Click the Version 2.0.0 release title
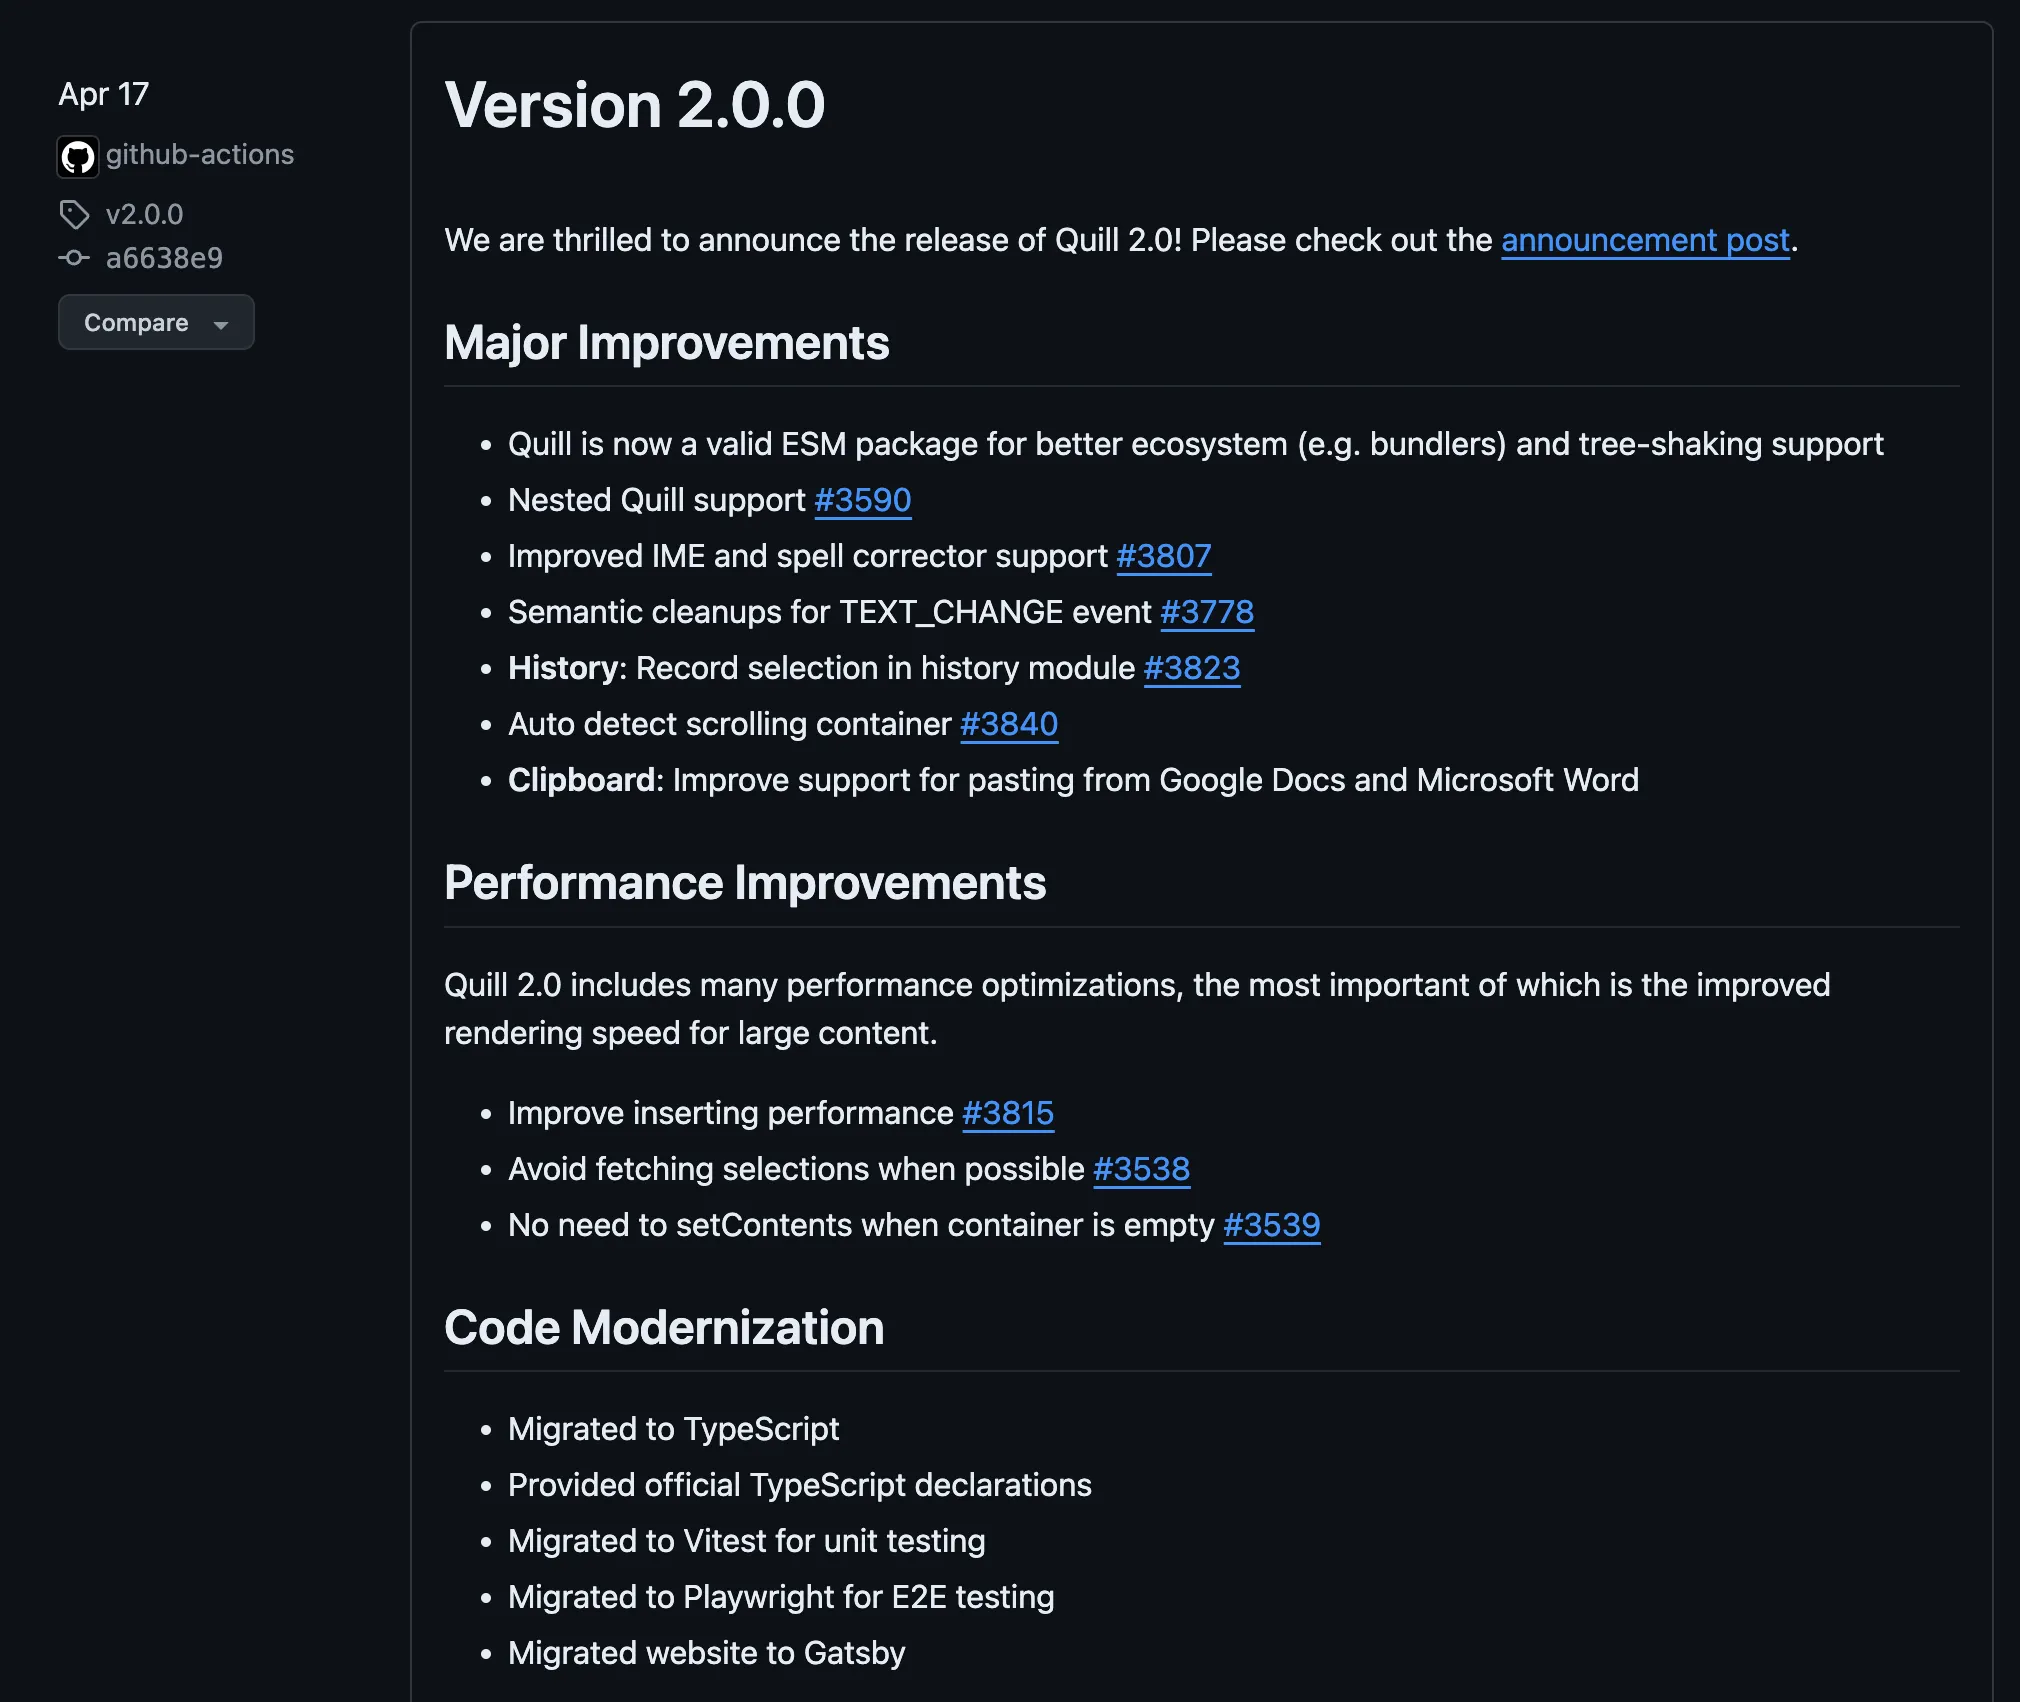 pos(634,105)
